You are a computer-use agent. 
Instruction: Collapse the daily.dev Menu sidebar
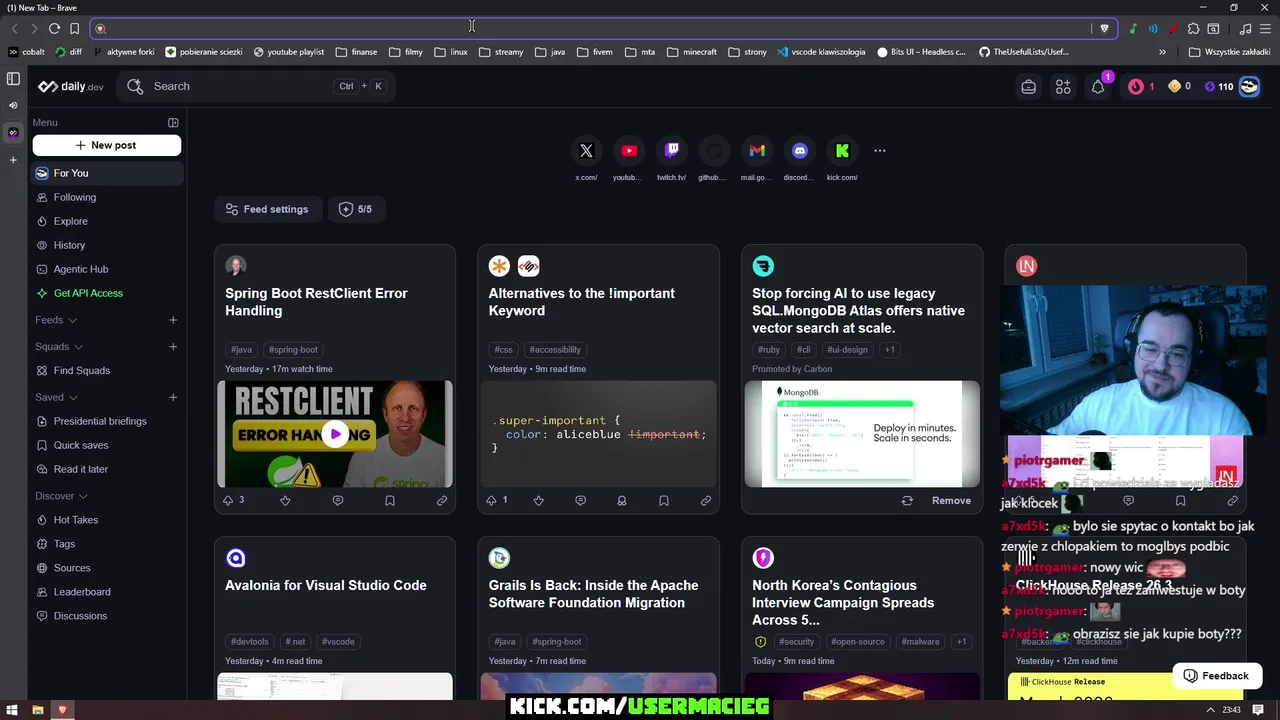(173, 123)
